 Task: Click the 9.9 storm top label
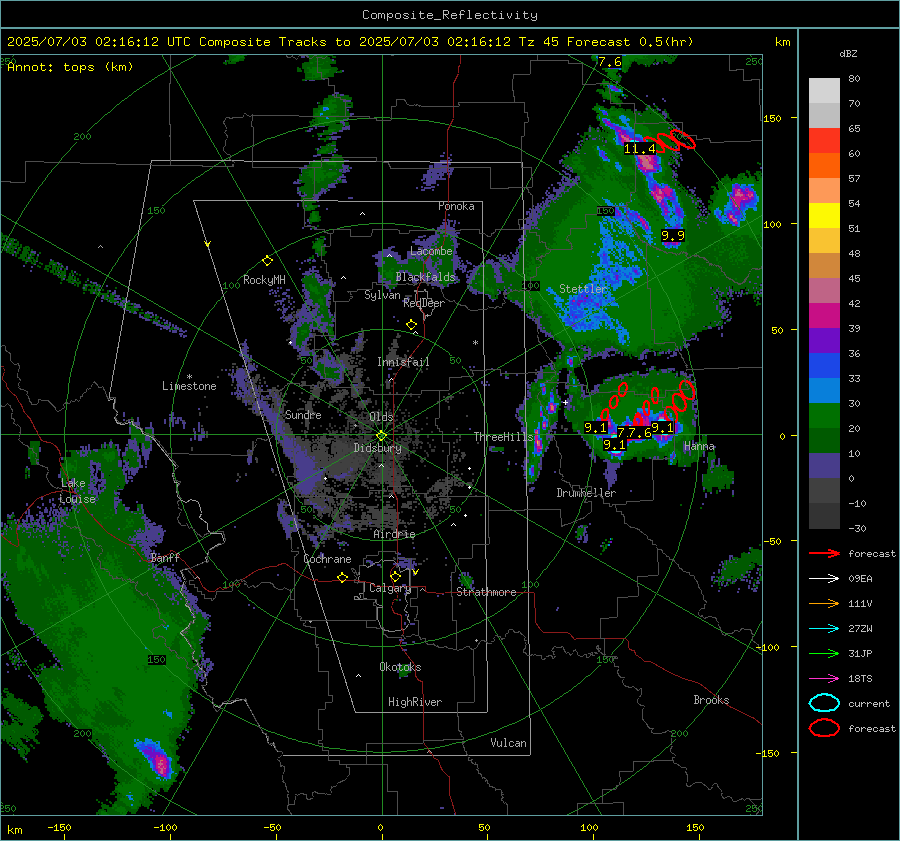[x=673, y=235]
